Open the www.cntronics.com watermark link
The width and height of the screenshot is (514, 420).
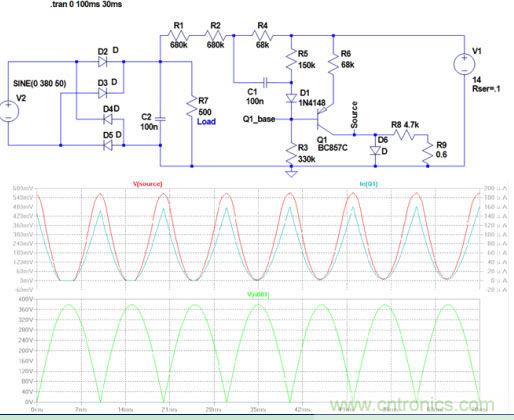point(412,405)
